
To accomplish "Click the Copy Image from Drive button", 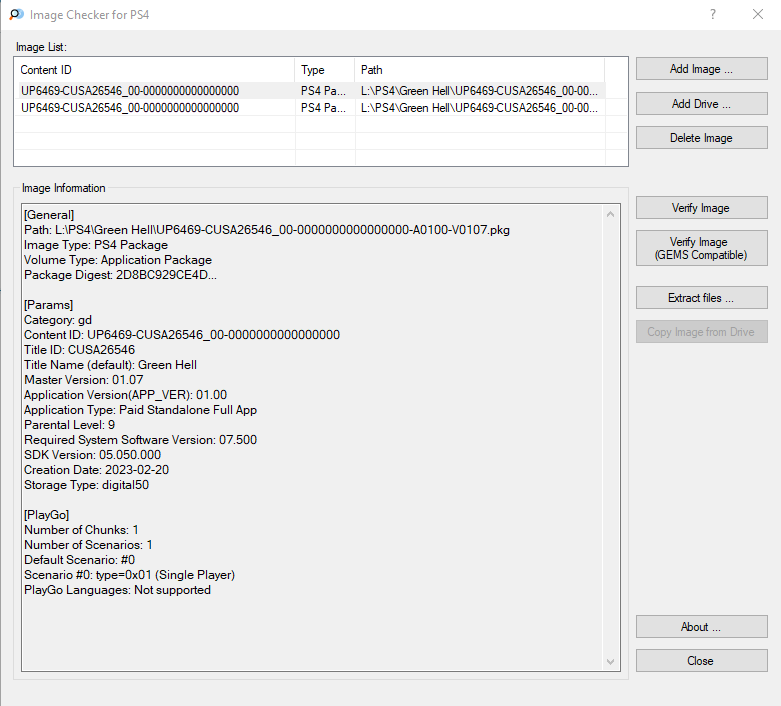I will coord(701,332).
